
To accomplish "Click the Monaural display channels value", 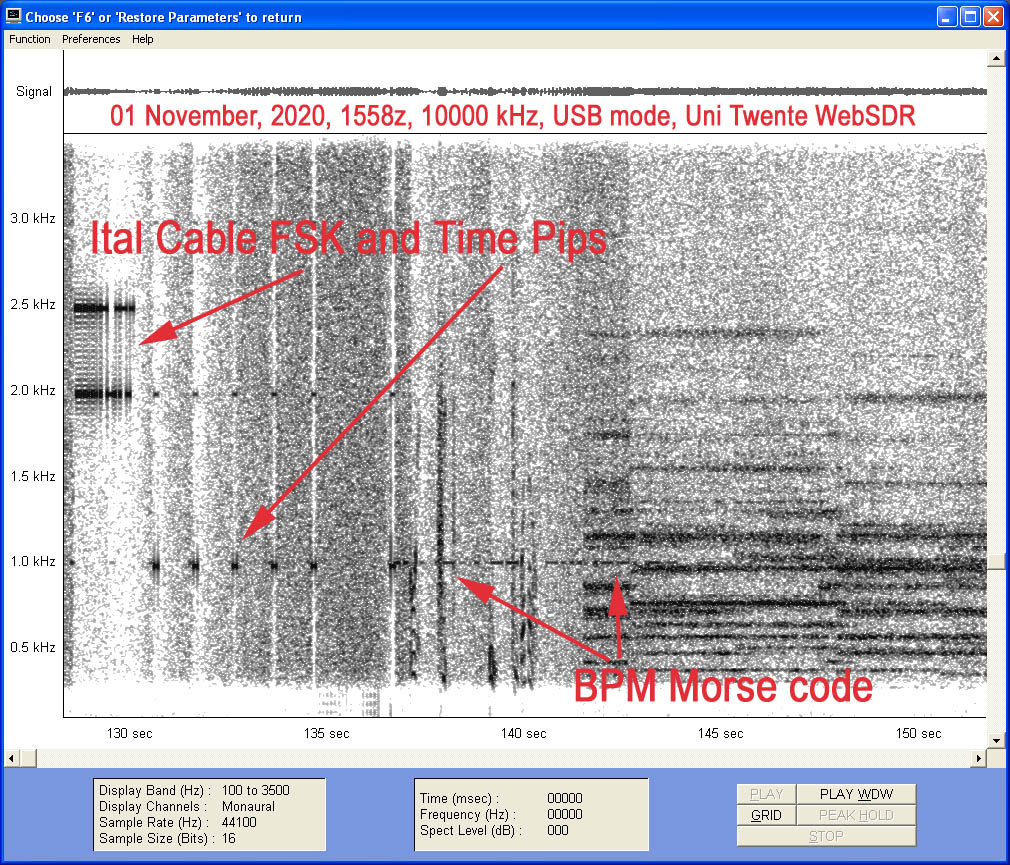I will pos(248,806).
